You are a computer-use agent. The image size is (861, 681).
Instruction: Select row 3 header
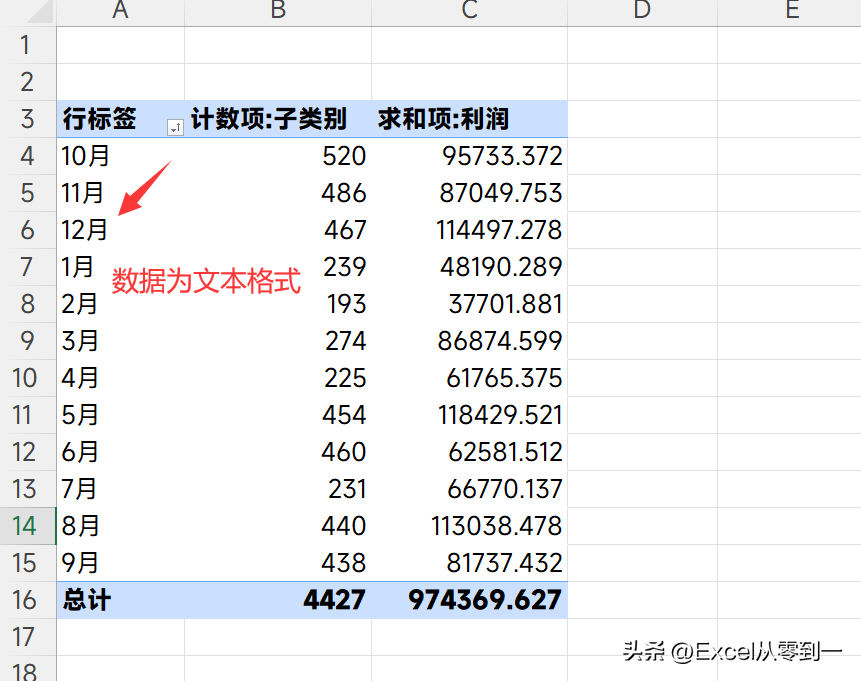click(27, 119)
